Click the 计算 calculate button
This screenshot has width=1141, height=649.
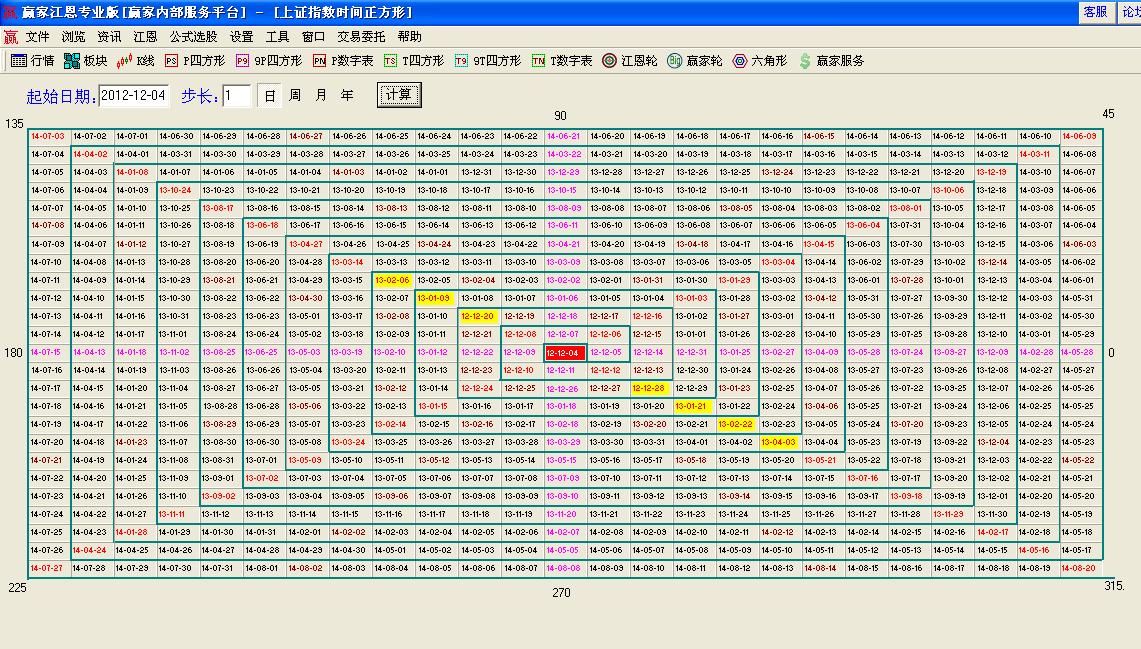399,95
